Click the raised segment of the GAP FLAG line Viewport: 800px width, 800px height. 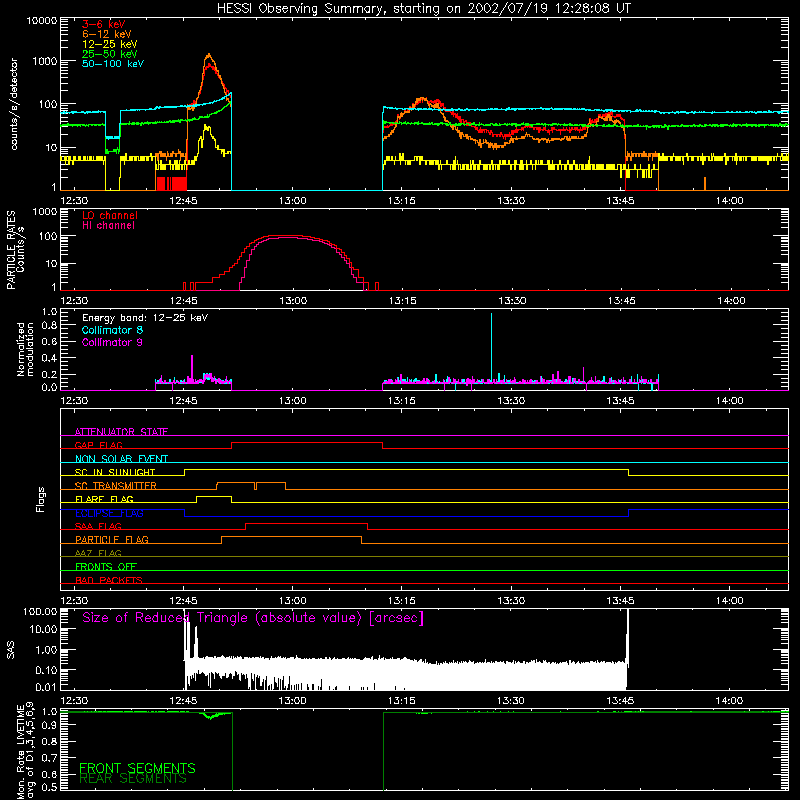[x=307, y=443]
